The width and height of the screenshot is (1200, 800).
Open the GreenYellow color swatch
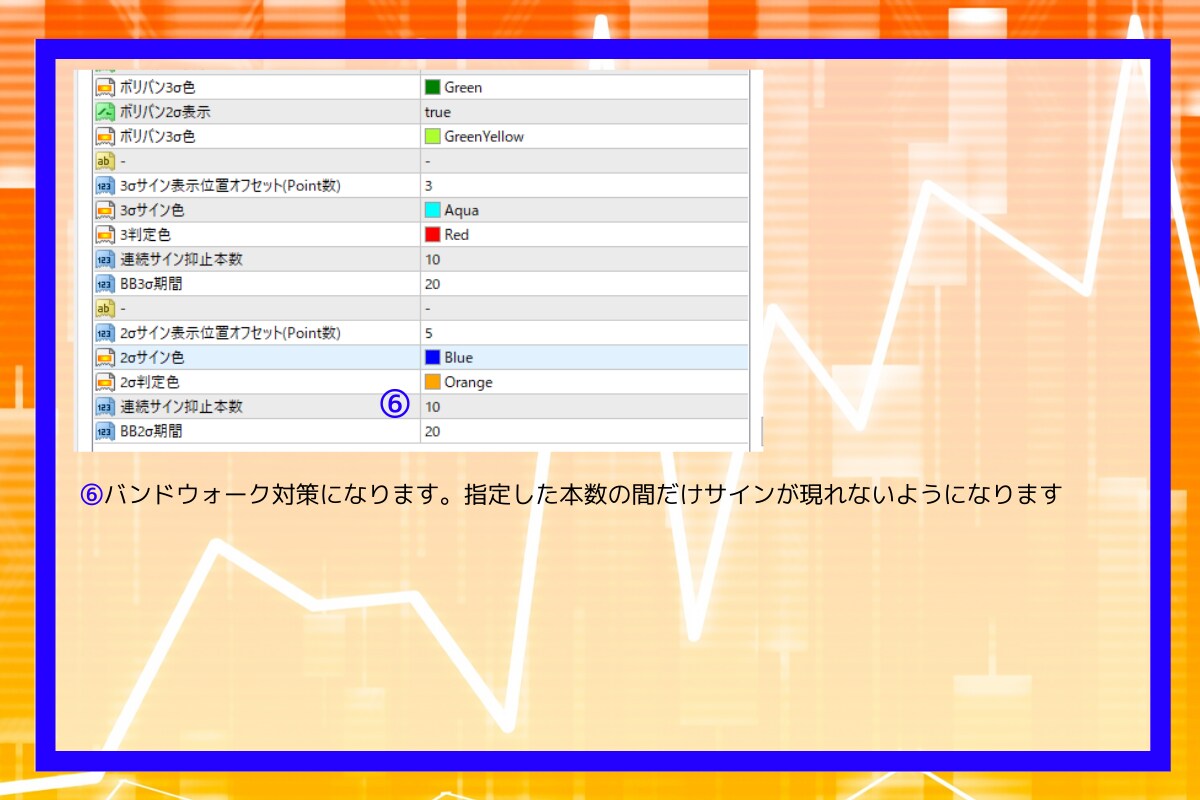click(x=432, y=136)
